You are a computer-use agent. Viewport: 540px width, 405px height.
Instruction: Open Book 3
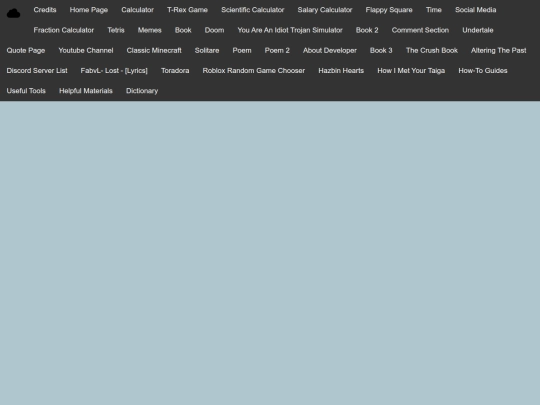pos(381,51)
